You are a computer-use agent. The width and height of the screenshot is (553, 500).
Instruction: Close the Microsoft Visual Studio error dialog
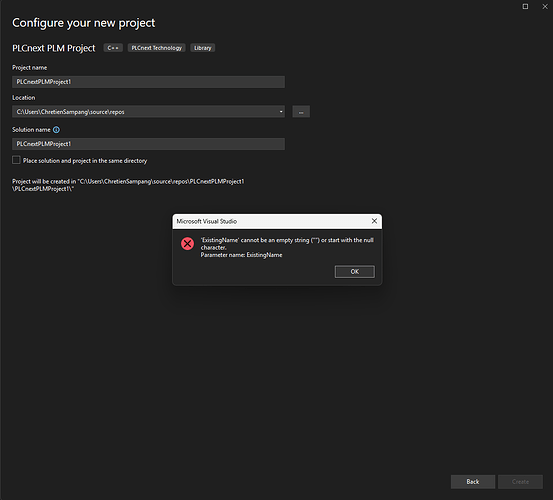374,221
